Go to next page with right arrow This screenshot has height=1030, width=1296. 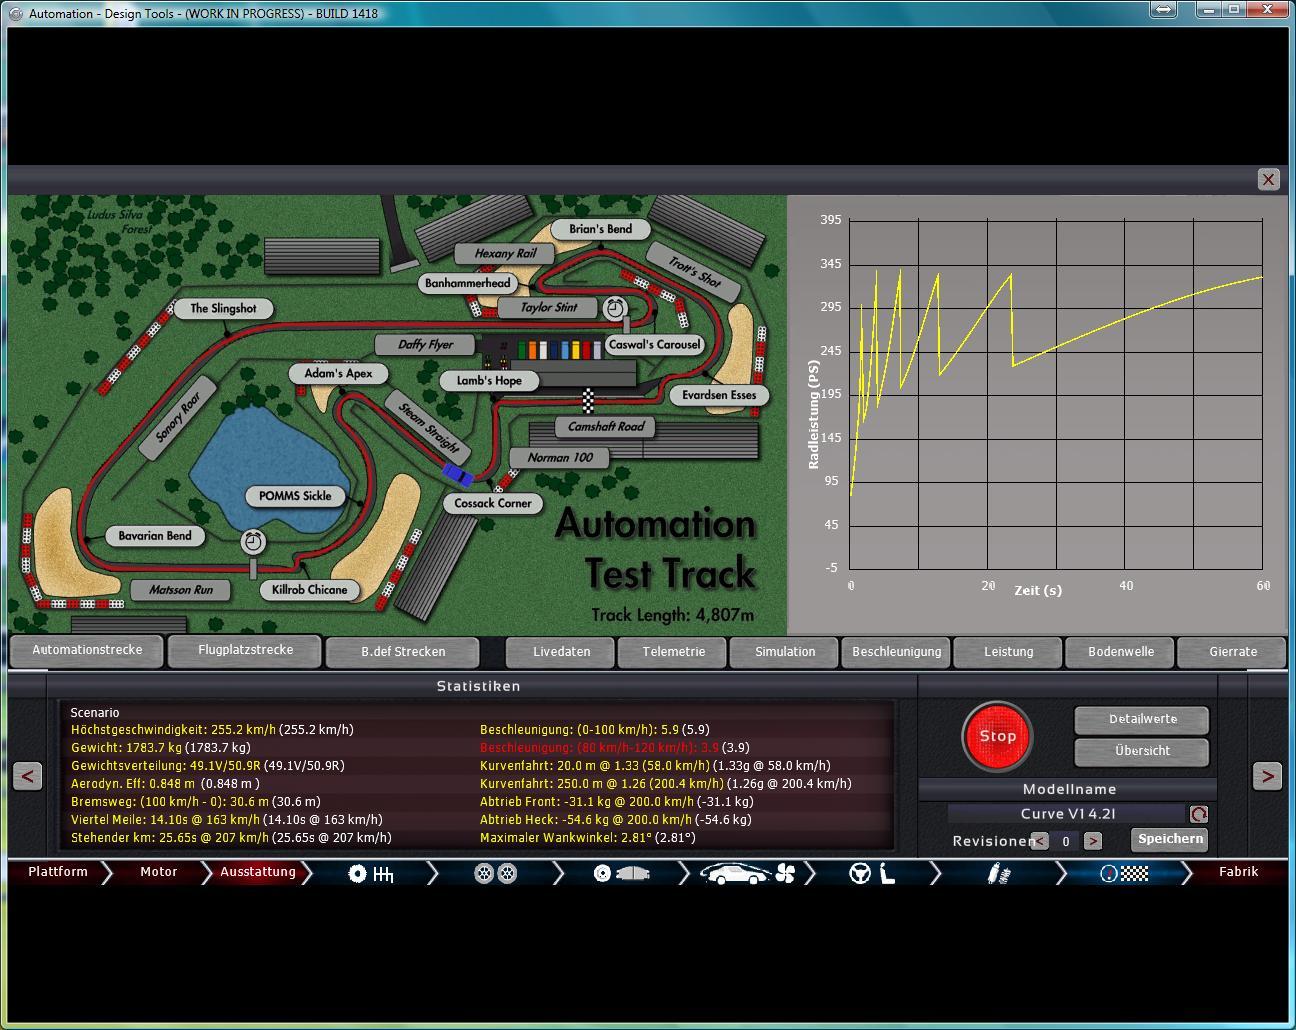tap(1266, 775)
